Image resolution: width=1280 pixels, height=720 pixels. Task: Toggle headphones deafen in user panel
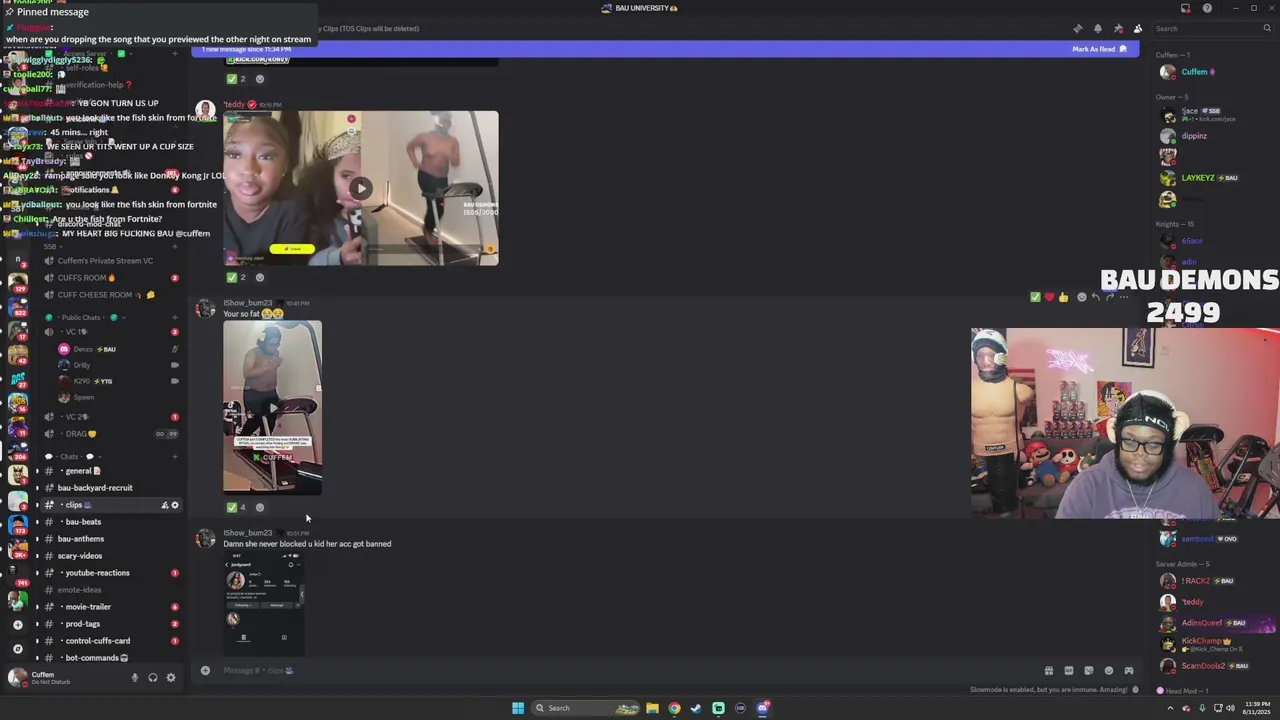[x=153, y=678]
